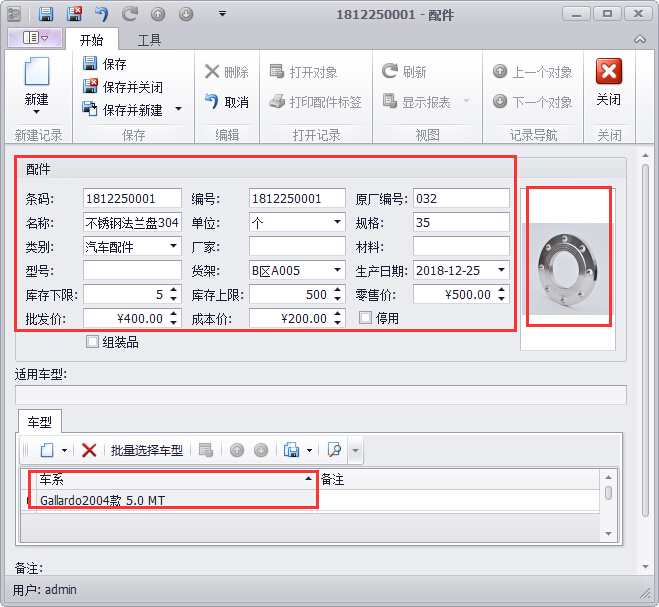The height and width of the screenshot is (607, 659).
Task: Click red X delete icon in 车型 toolbar
Action: click(x=89, y=450)
